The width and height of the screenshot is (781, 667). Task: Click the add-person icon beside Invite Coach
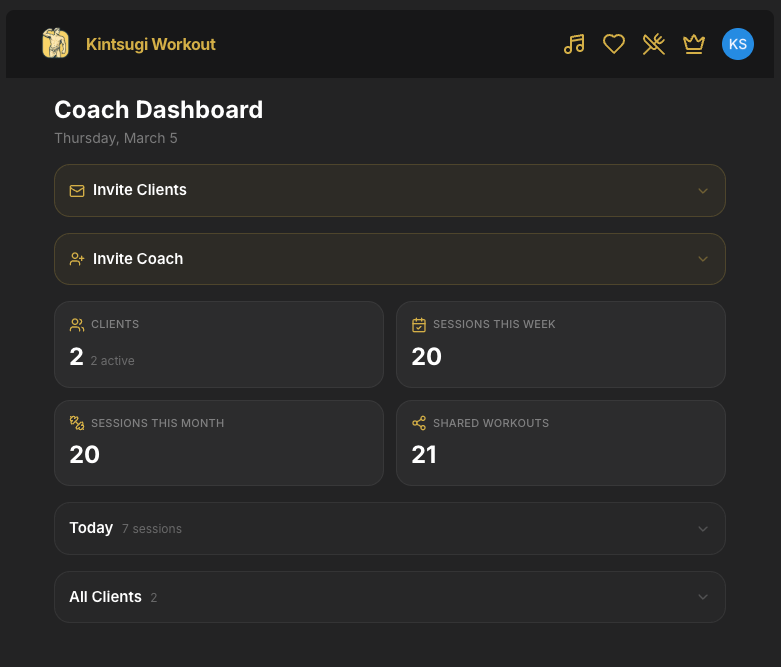point(77,259)
